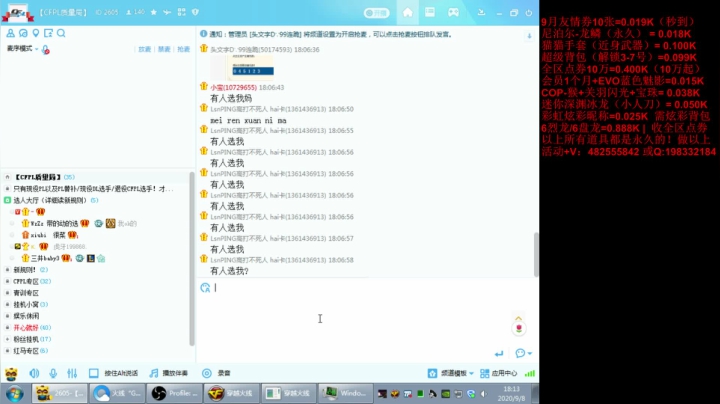Toggle the switch pill in the header
Viewport: 720px width, 404px height.
(377, 13)
